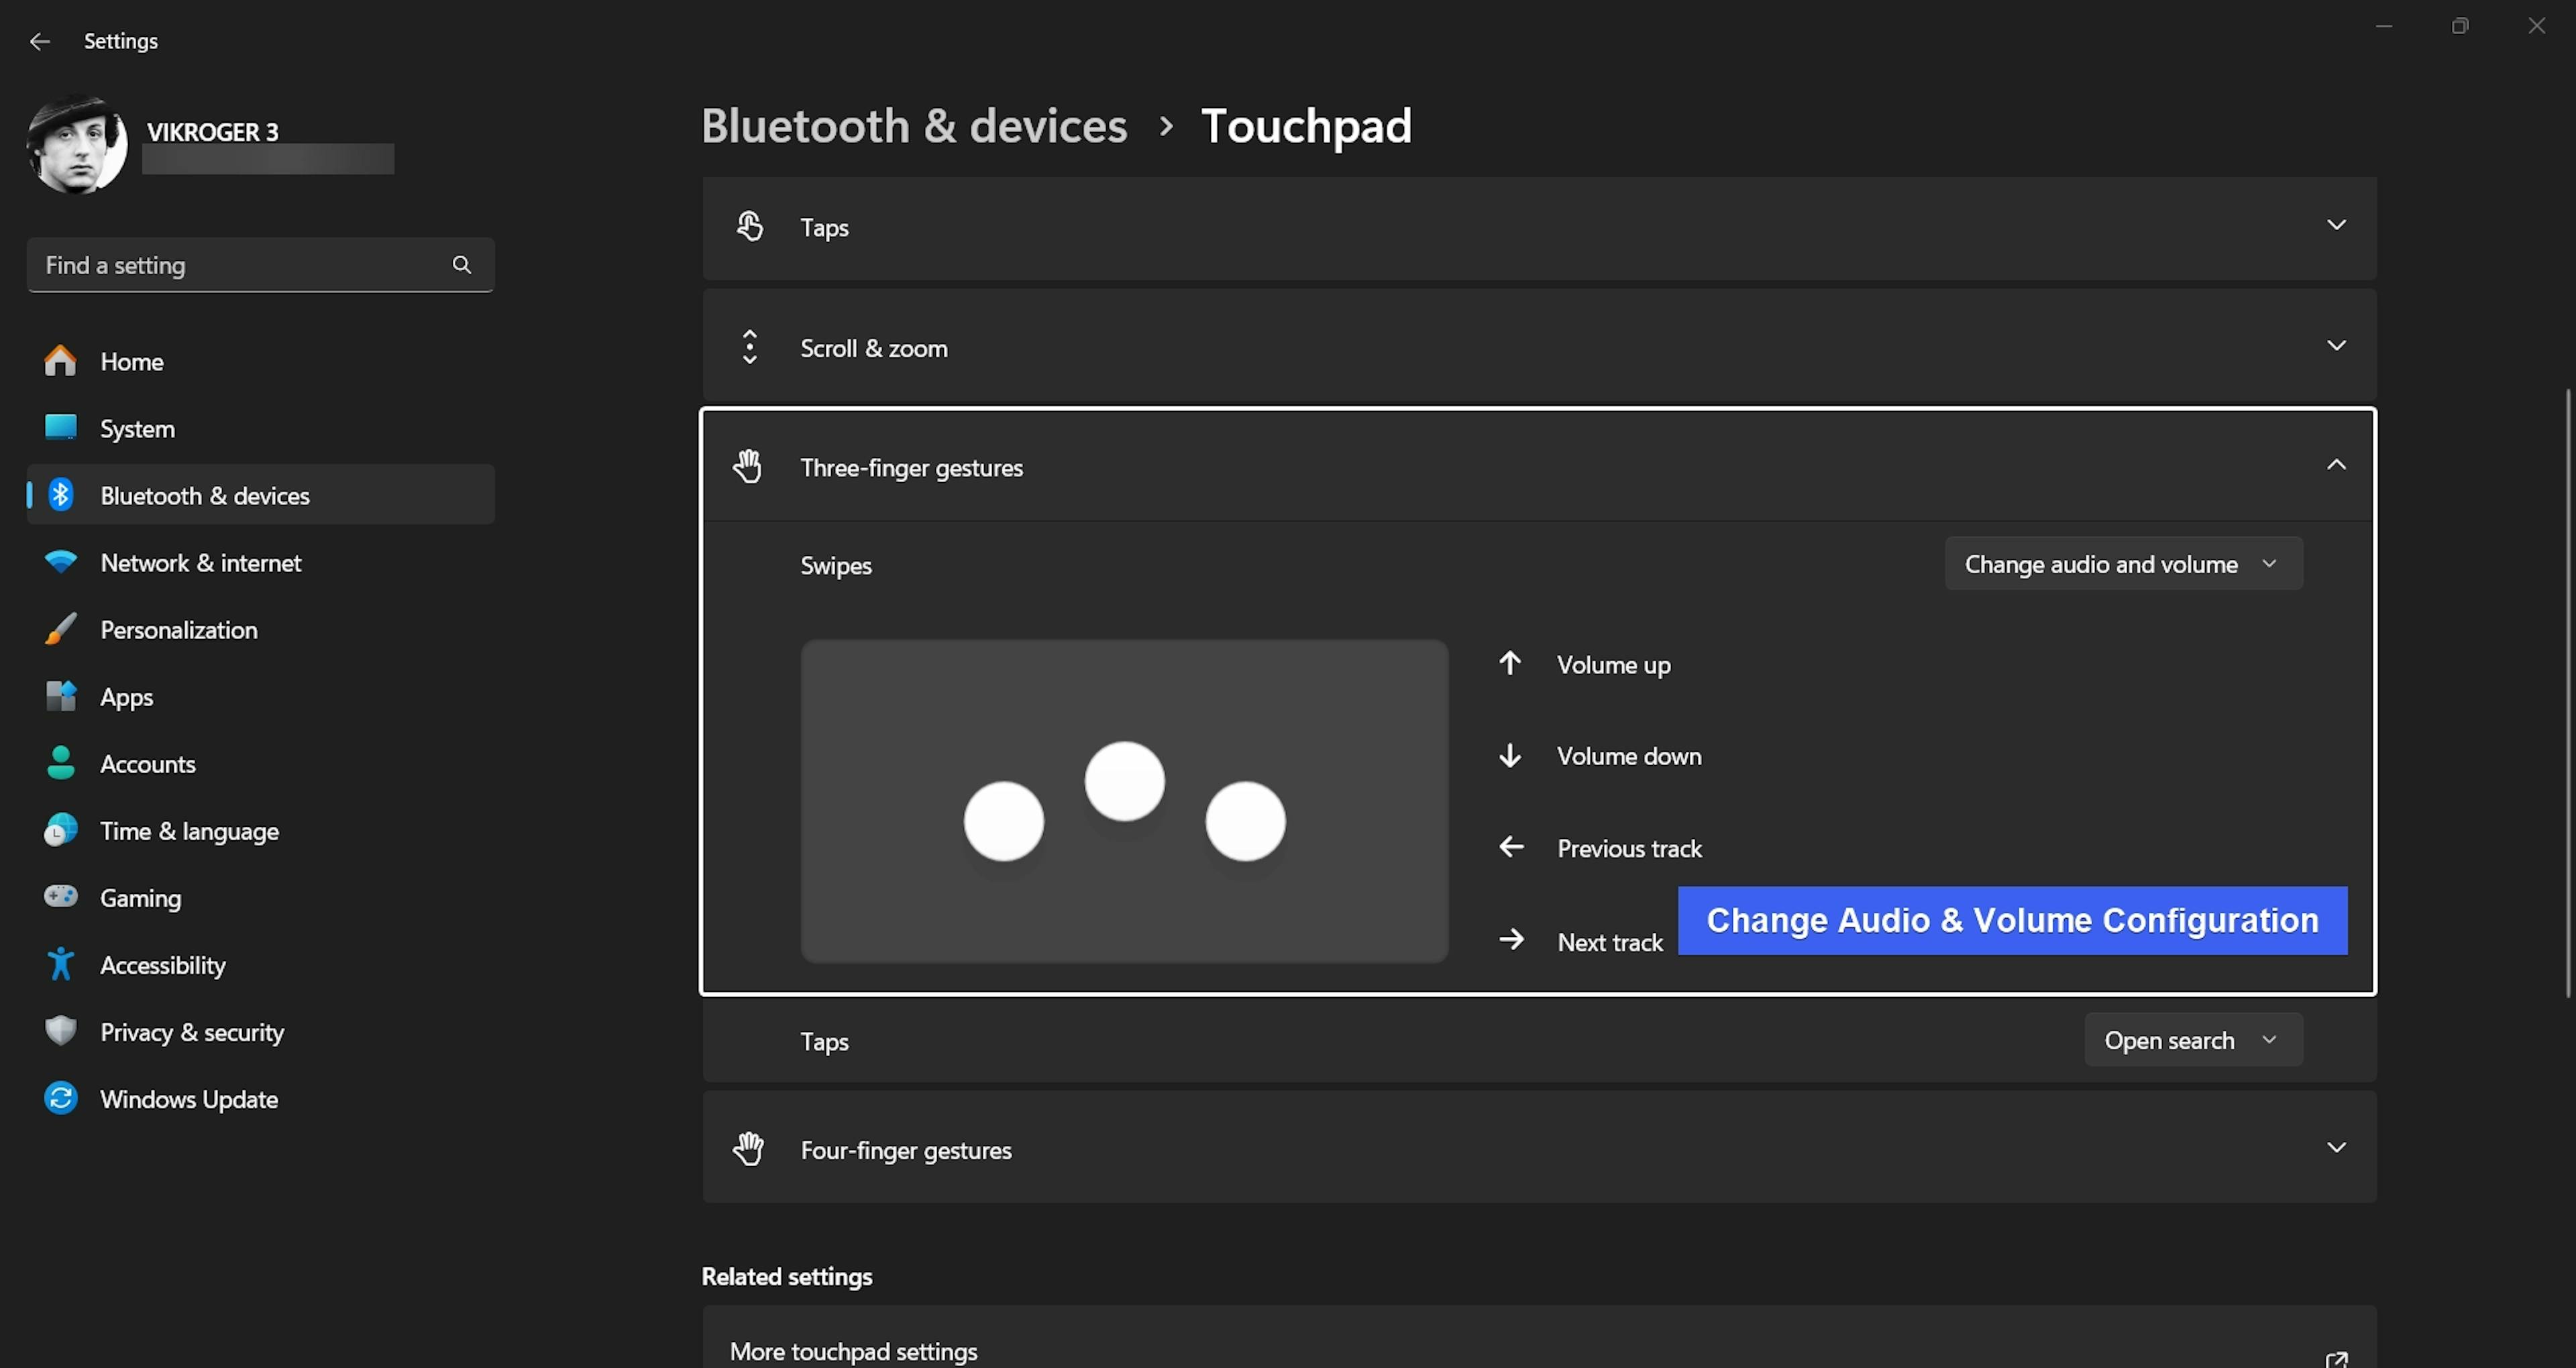
Task: Expand the Scroll & zoom section
Action: (x=2336, y=346)
